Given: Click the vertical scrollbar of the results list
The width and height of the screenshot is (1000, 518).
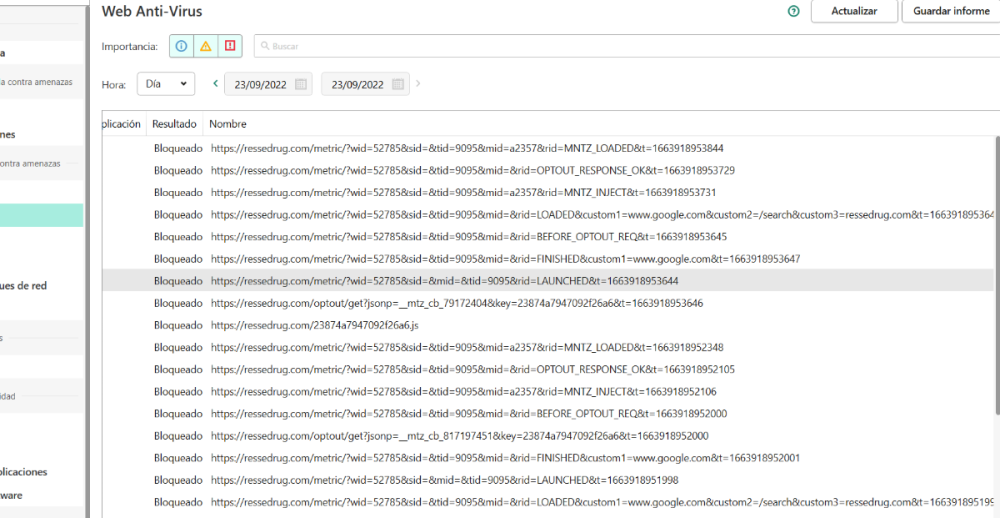Looking at the screenshot, I should click(x=997, y=274).
